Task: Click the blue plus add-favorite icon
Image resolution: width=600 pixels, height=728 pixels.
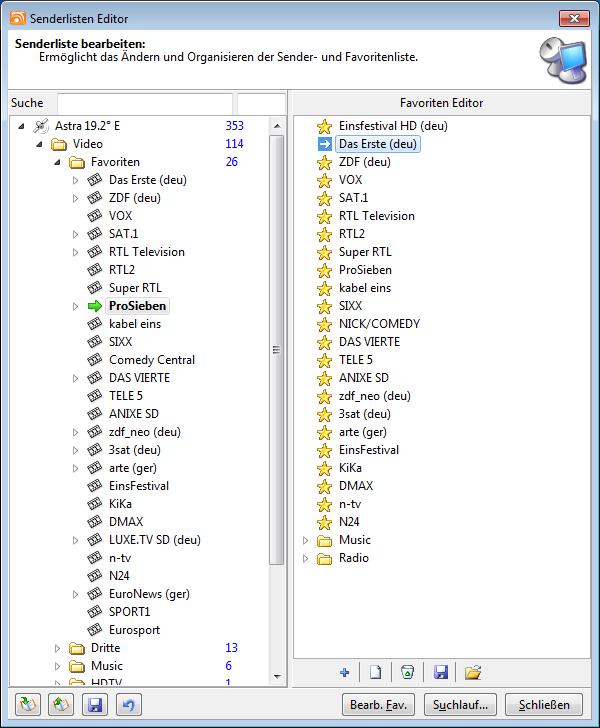Action: click(x=345, y=672)
